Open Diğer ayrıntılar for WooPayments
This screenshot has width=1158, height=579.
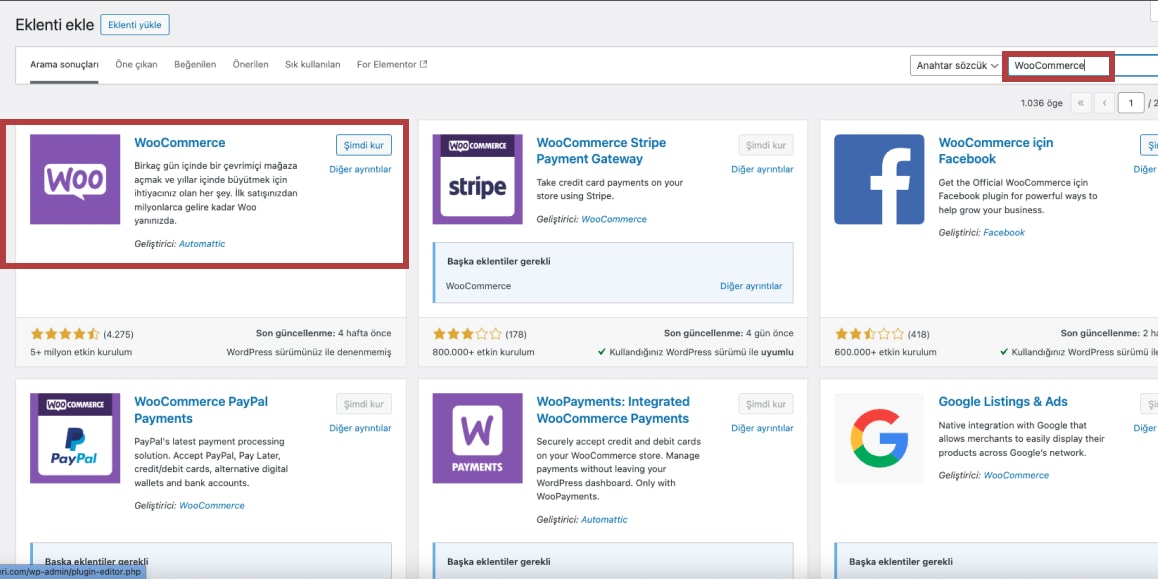(x=763, y=428)
